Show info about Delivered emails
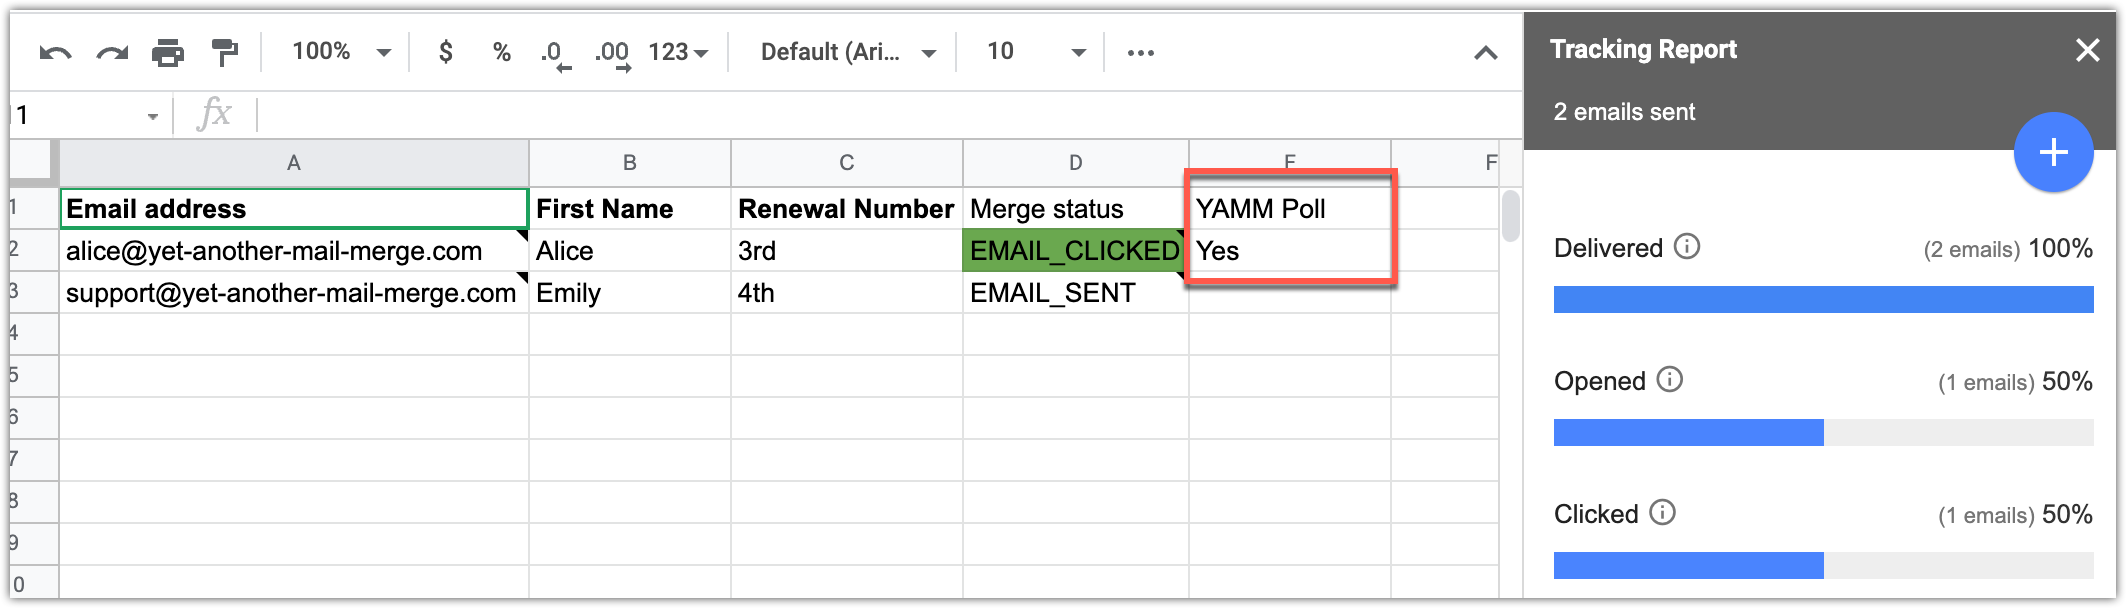2126x608 pixels. [x=1688, y=248]
